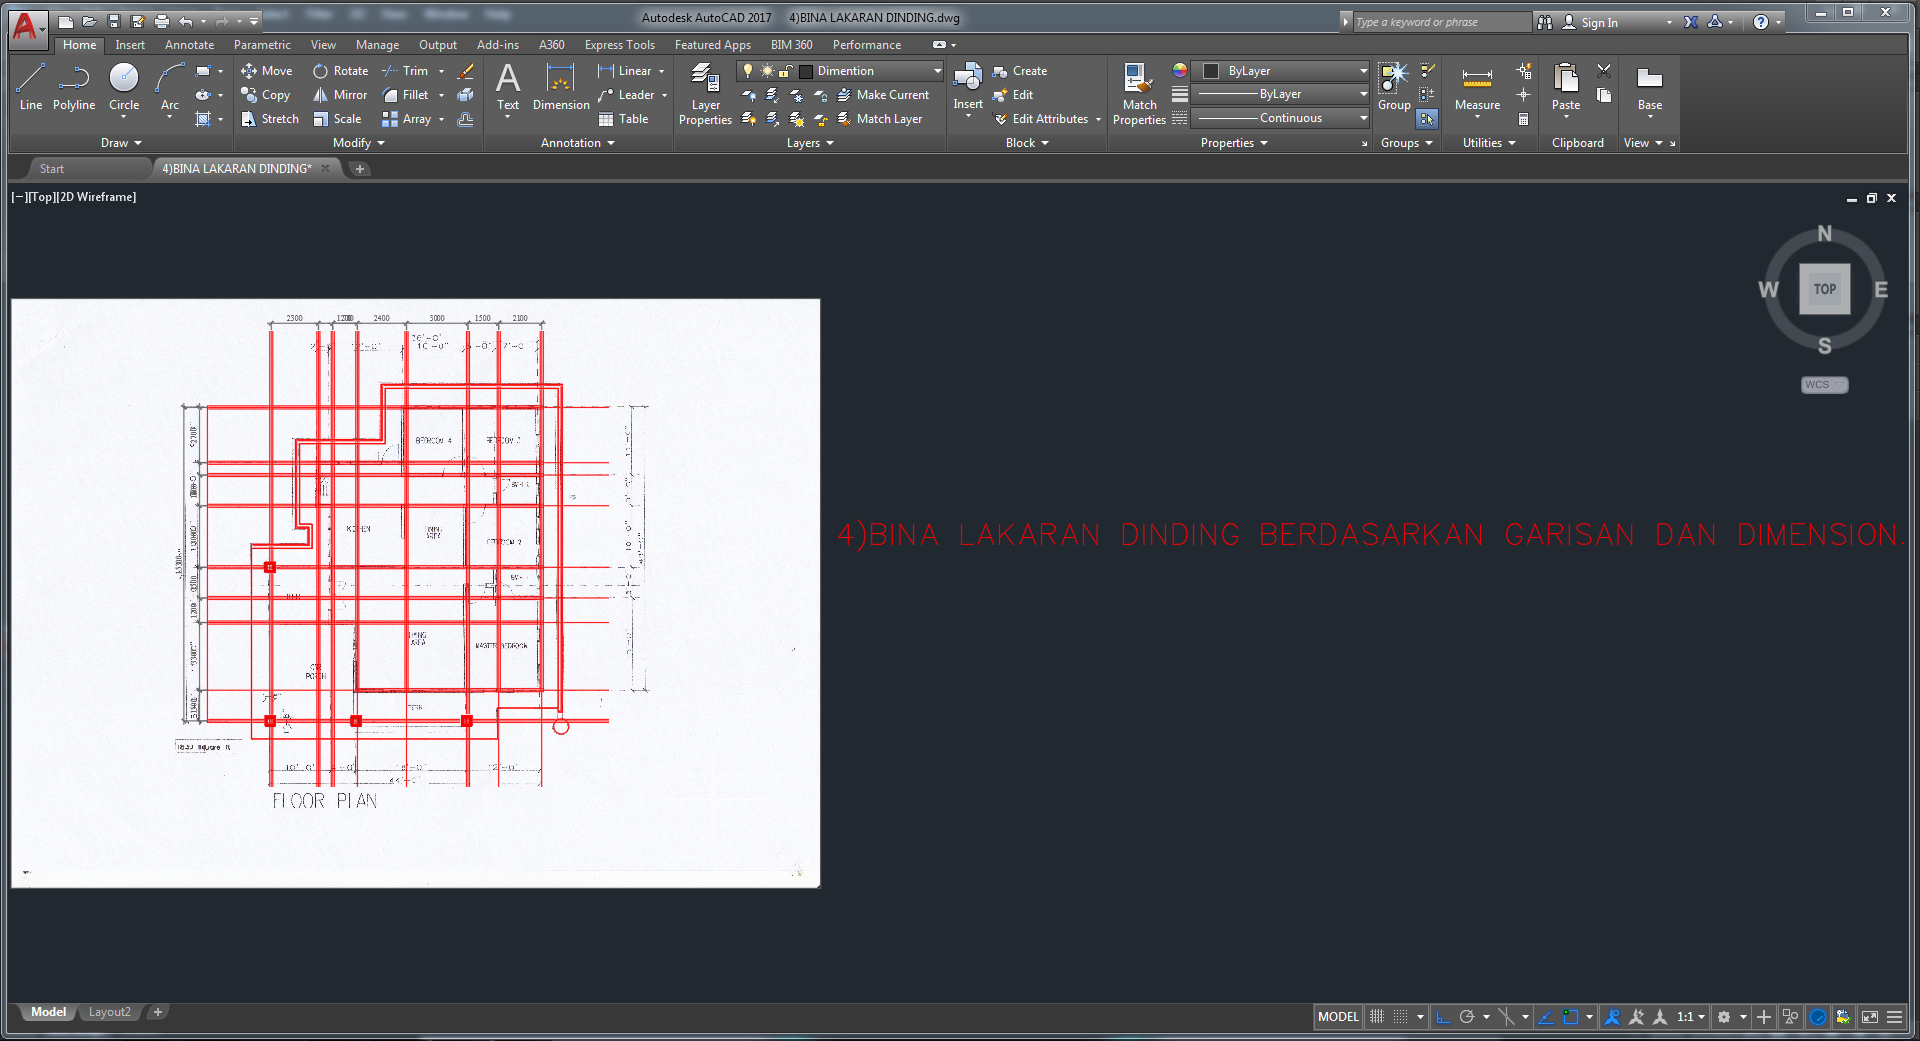
Task: Activate the Copy command
Action: tap(266, 95)
